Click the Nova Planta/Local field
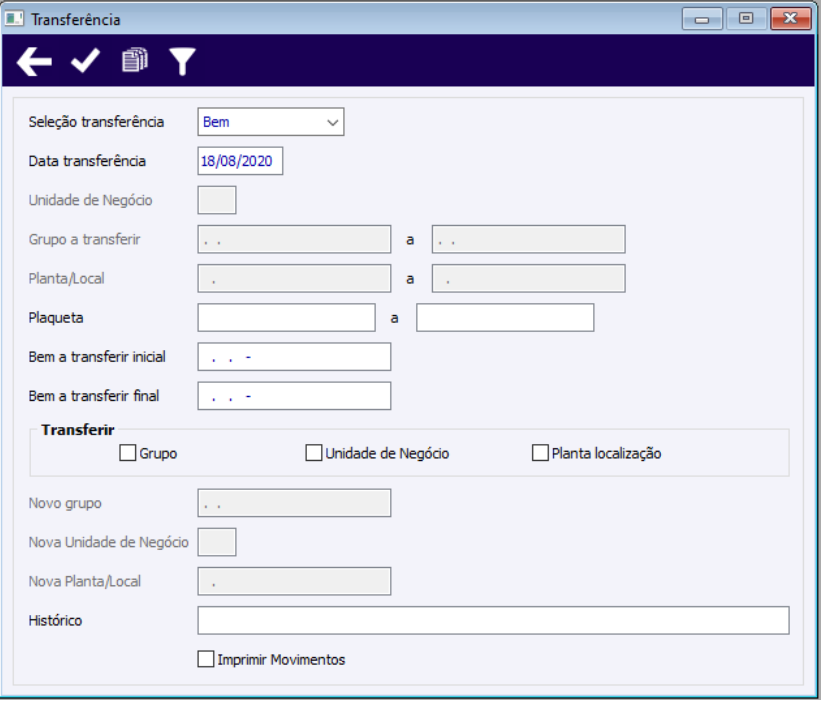The image size is (821, 701). 294,582
